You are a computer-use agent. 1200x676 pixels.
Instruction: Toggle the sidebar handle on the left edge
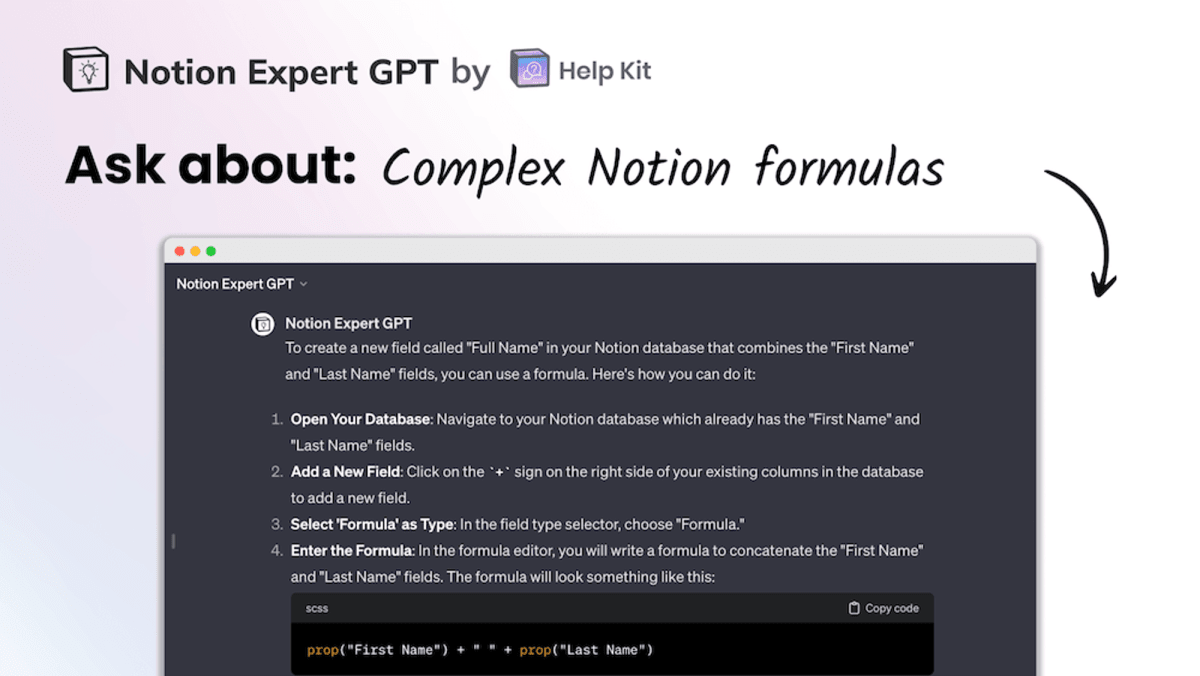click(x=173, y=541)
